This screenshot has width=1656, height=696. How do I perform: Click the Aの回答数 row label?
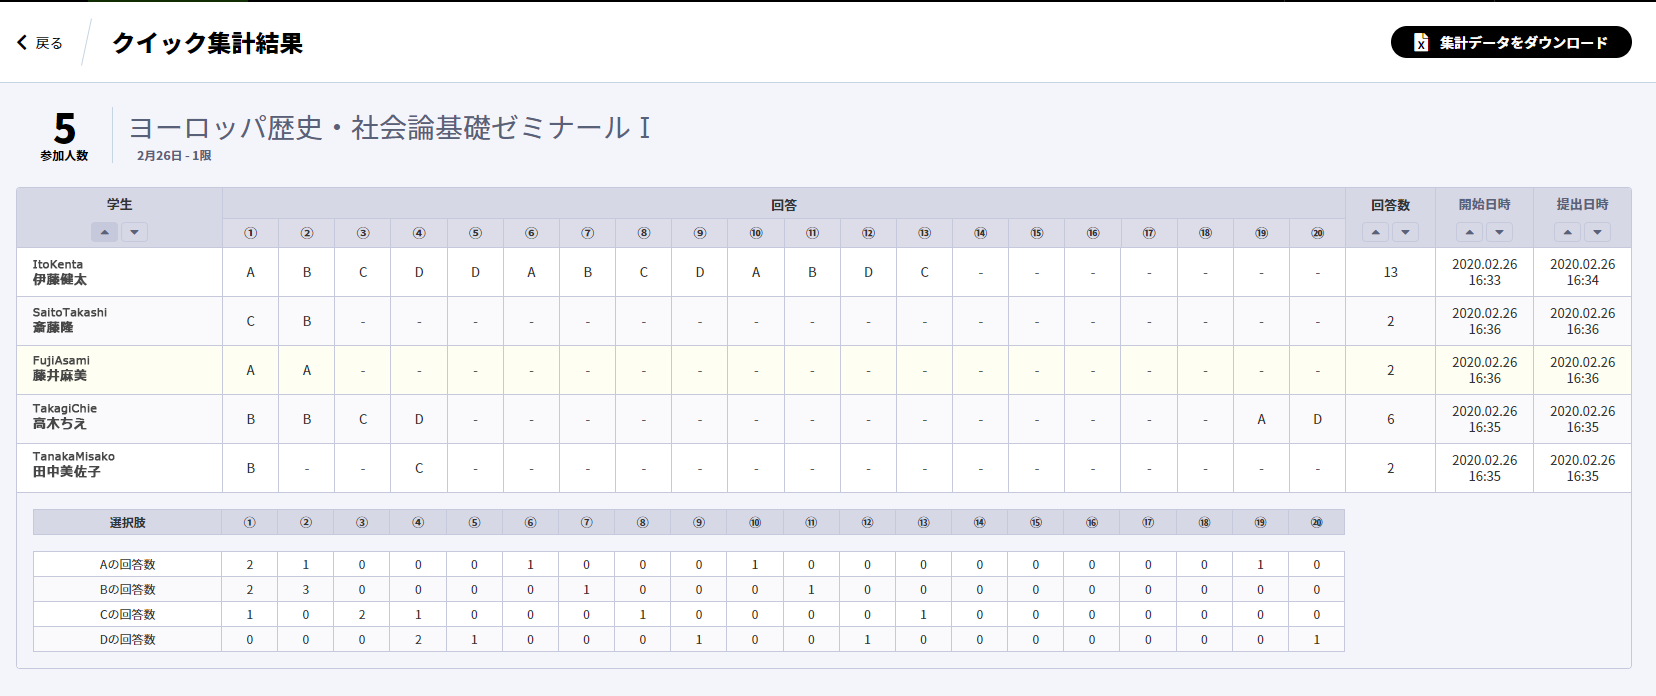(127, 564)
